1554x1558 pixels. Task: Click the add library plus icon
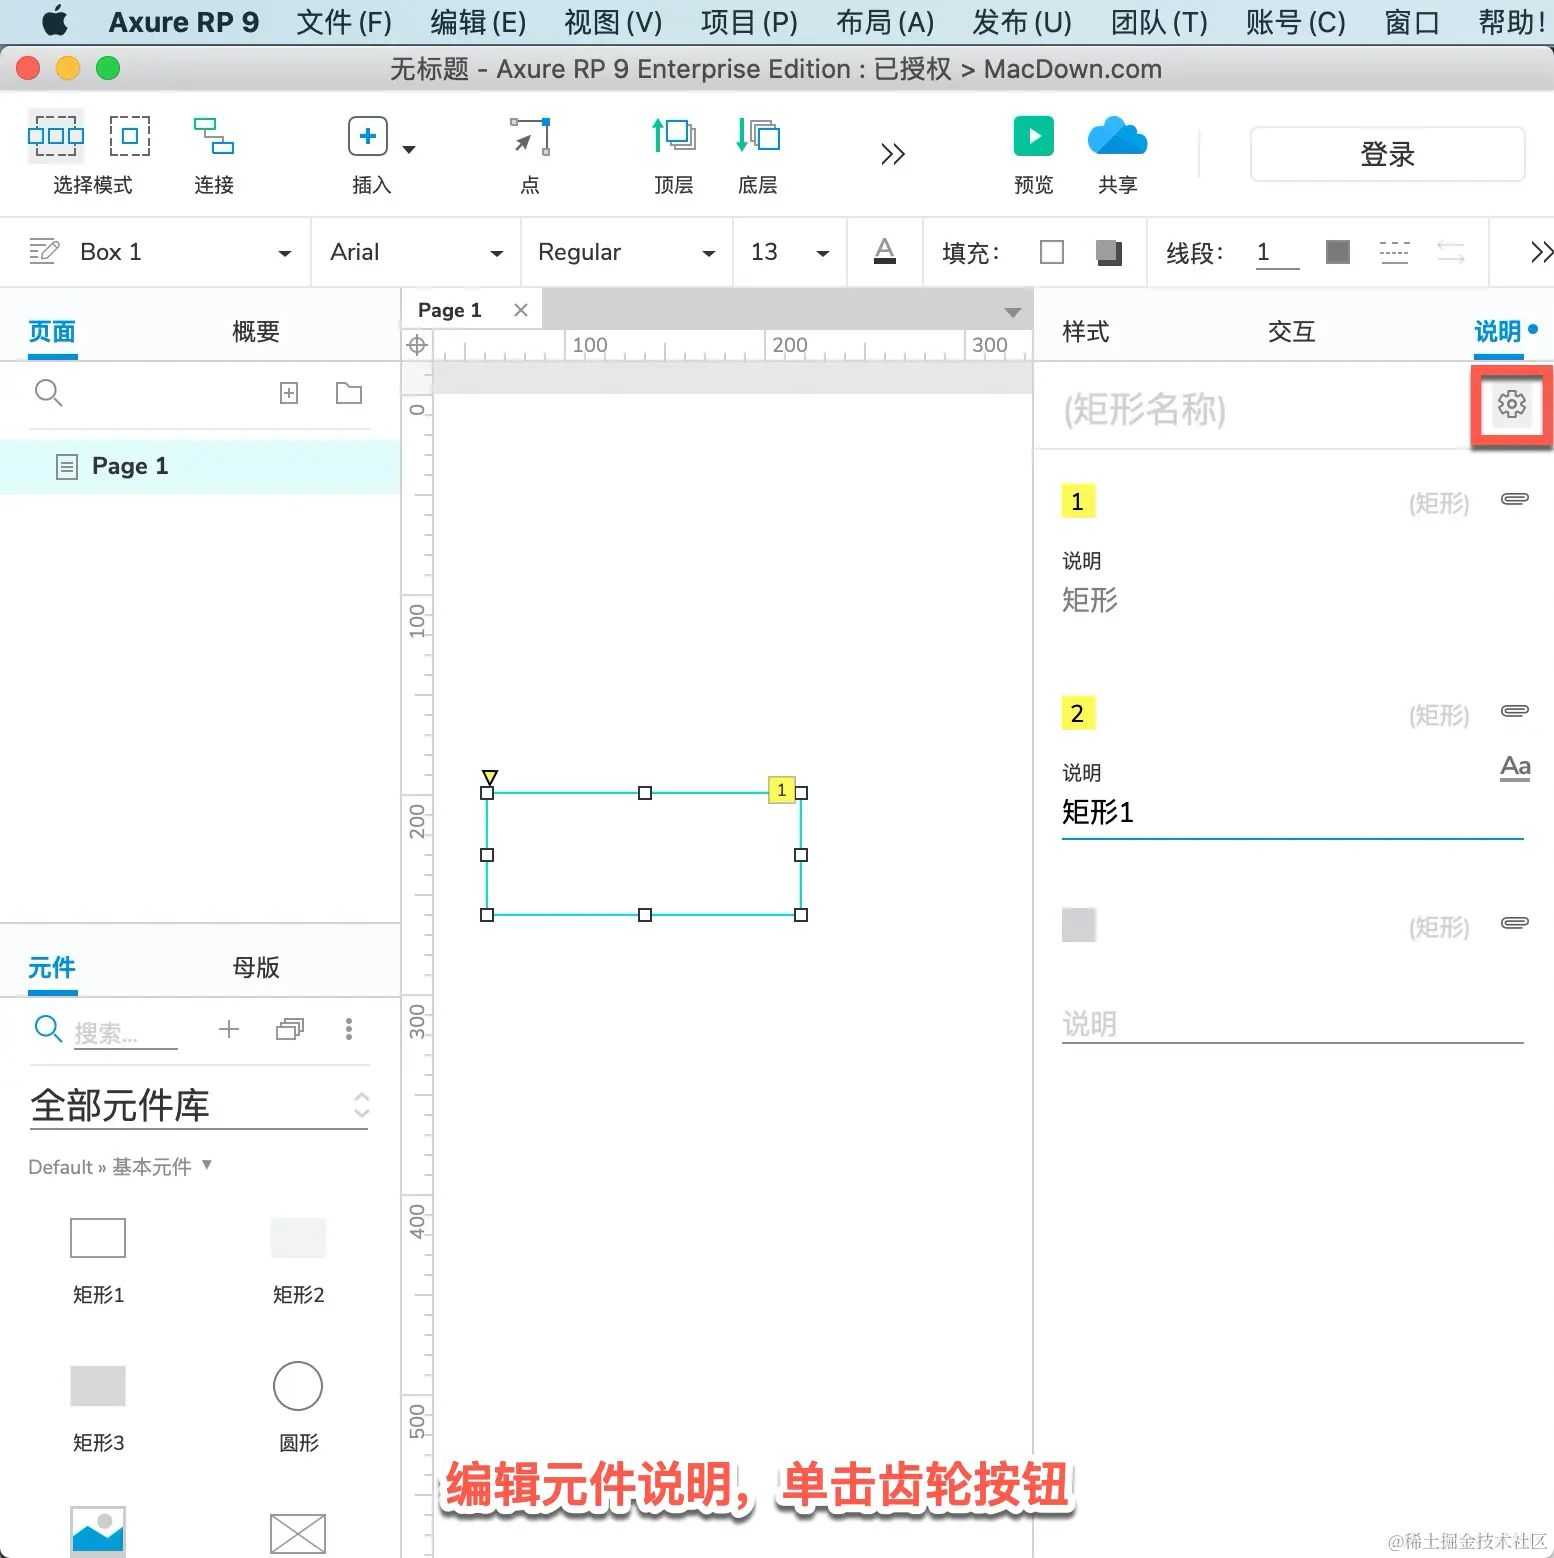click(229, 1029)
